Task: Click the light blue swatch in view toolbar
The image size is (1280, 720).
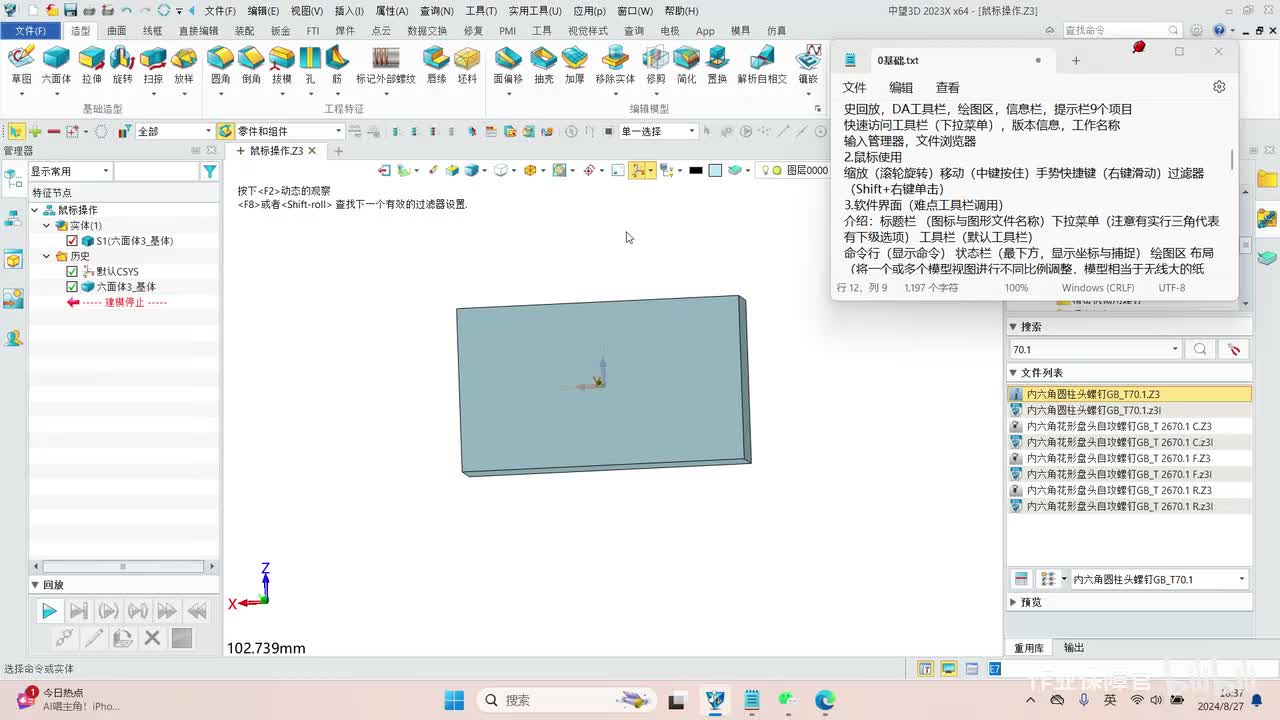Action: 715,171
